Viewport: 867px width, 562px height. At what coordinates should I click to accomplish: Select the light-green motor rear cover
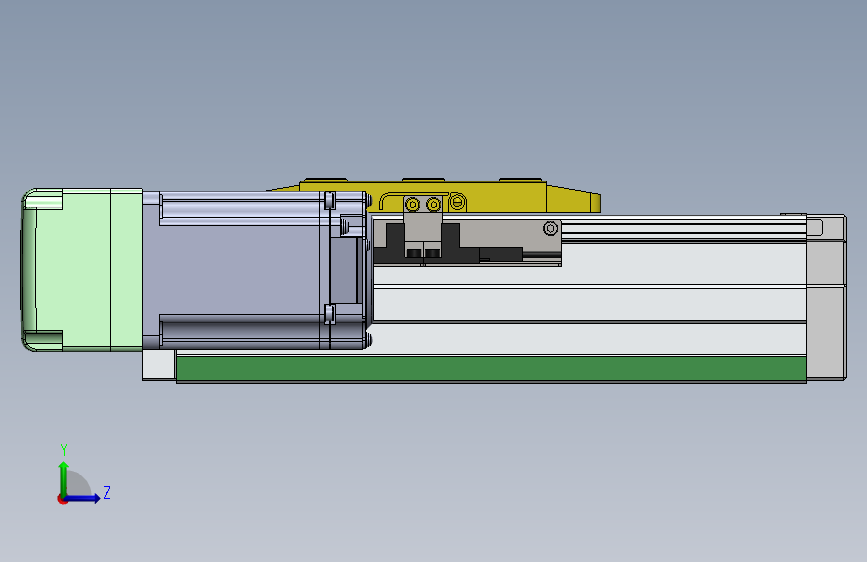click(82, 269)
